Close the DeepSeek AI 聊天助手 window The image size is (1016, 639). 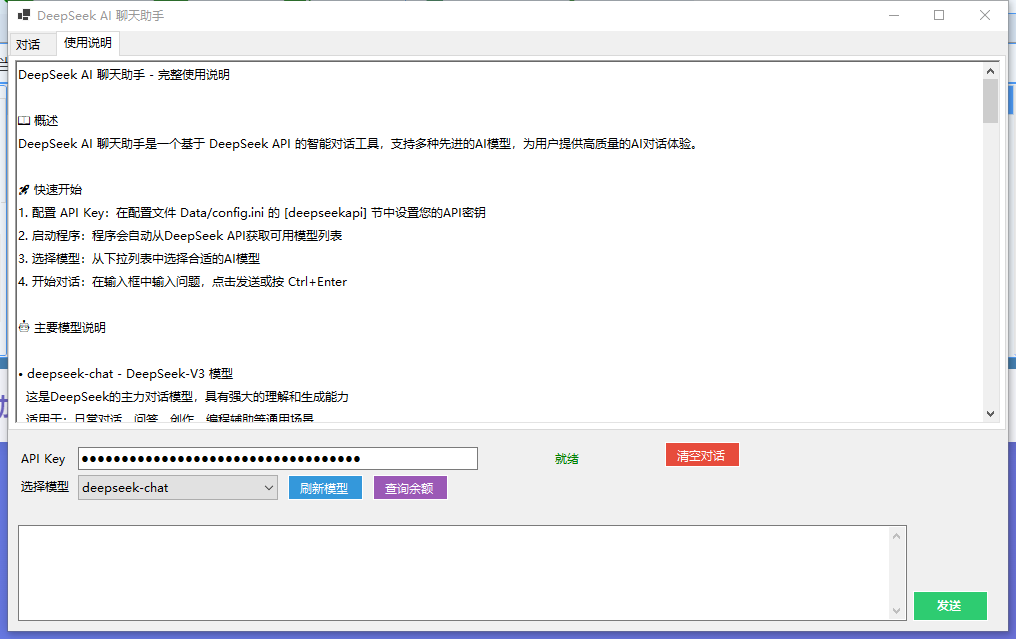coord(985,15)
